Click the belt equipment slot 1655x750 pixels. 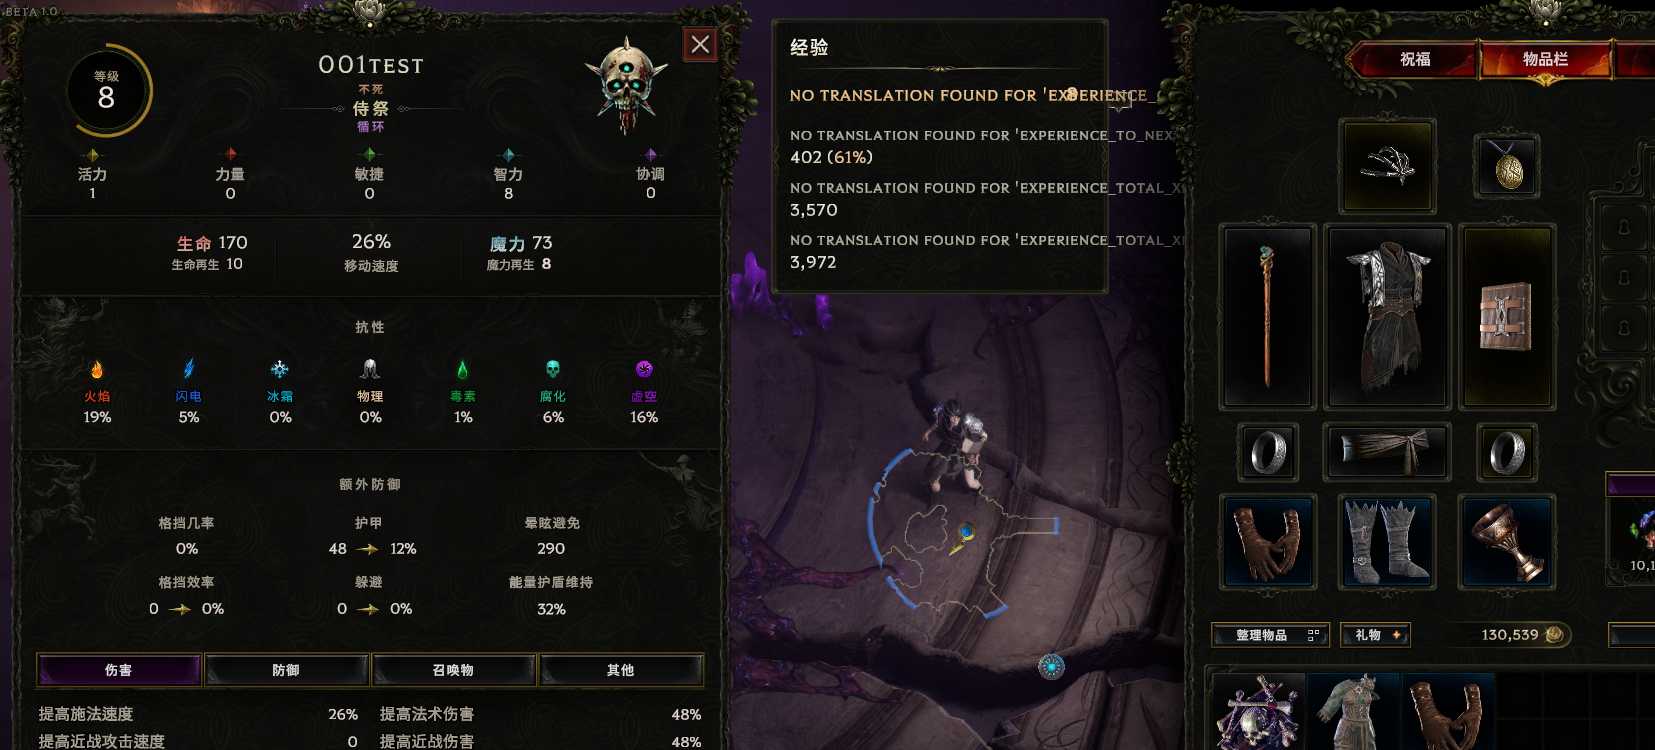1387,452
